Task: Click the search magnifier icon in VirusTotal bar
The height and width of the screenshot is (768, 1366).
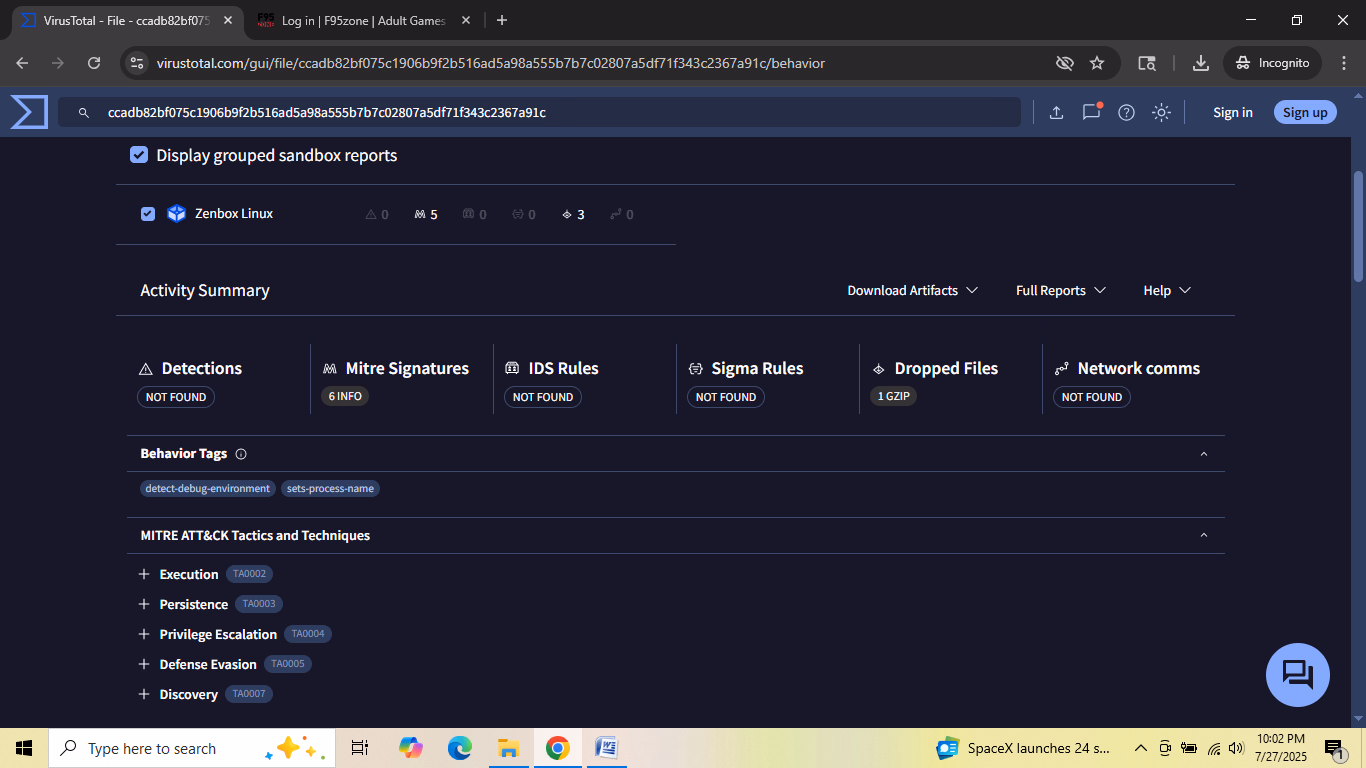Action: pyautogui.click(x=85, y=113)
